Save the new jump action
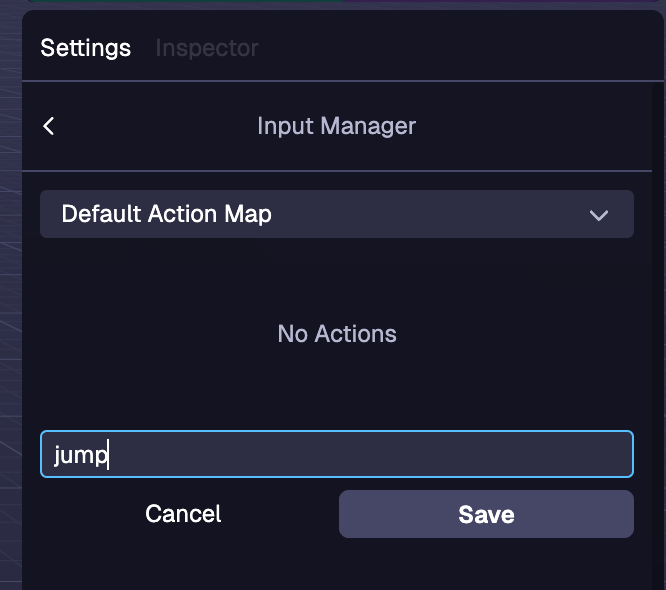This screenshot has width=666, height=590. [x=486, y=514]
